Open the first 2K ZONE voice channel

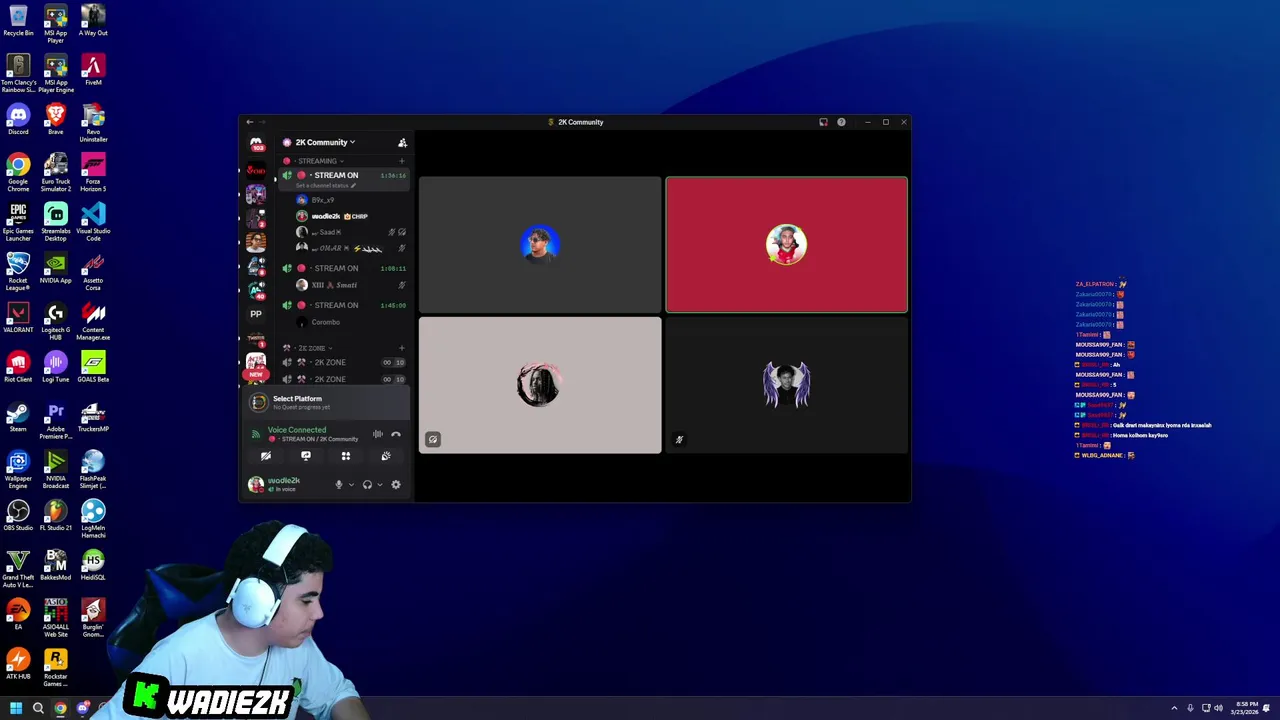345,362
